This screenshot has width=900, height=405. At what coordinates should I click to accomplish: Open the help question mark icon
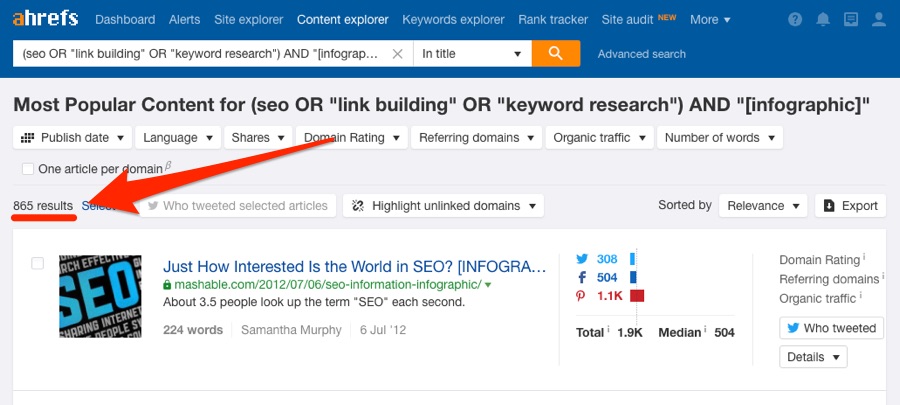795,20
